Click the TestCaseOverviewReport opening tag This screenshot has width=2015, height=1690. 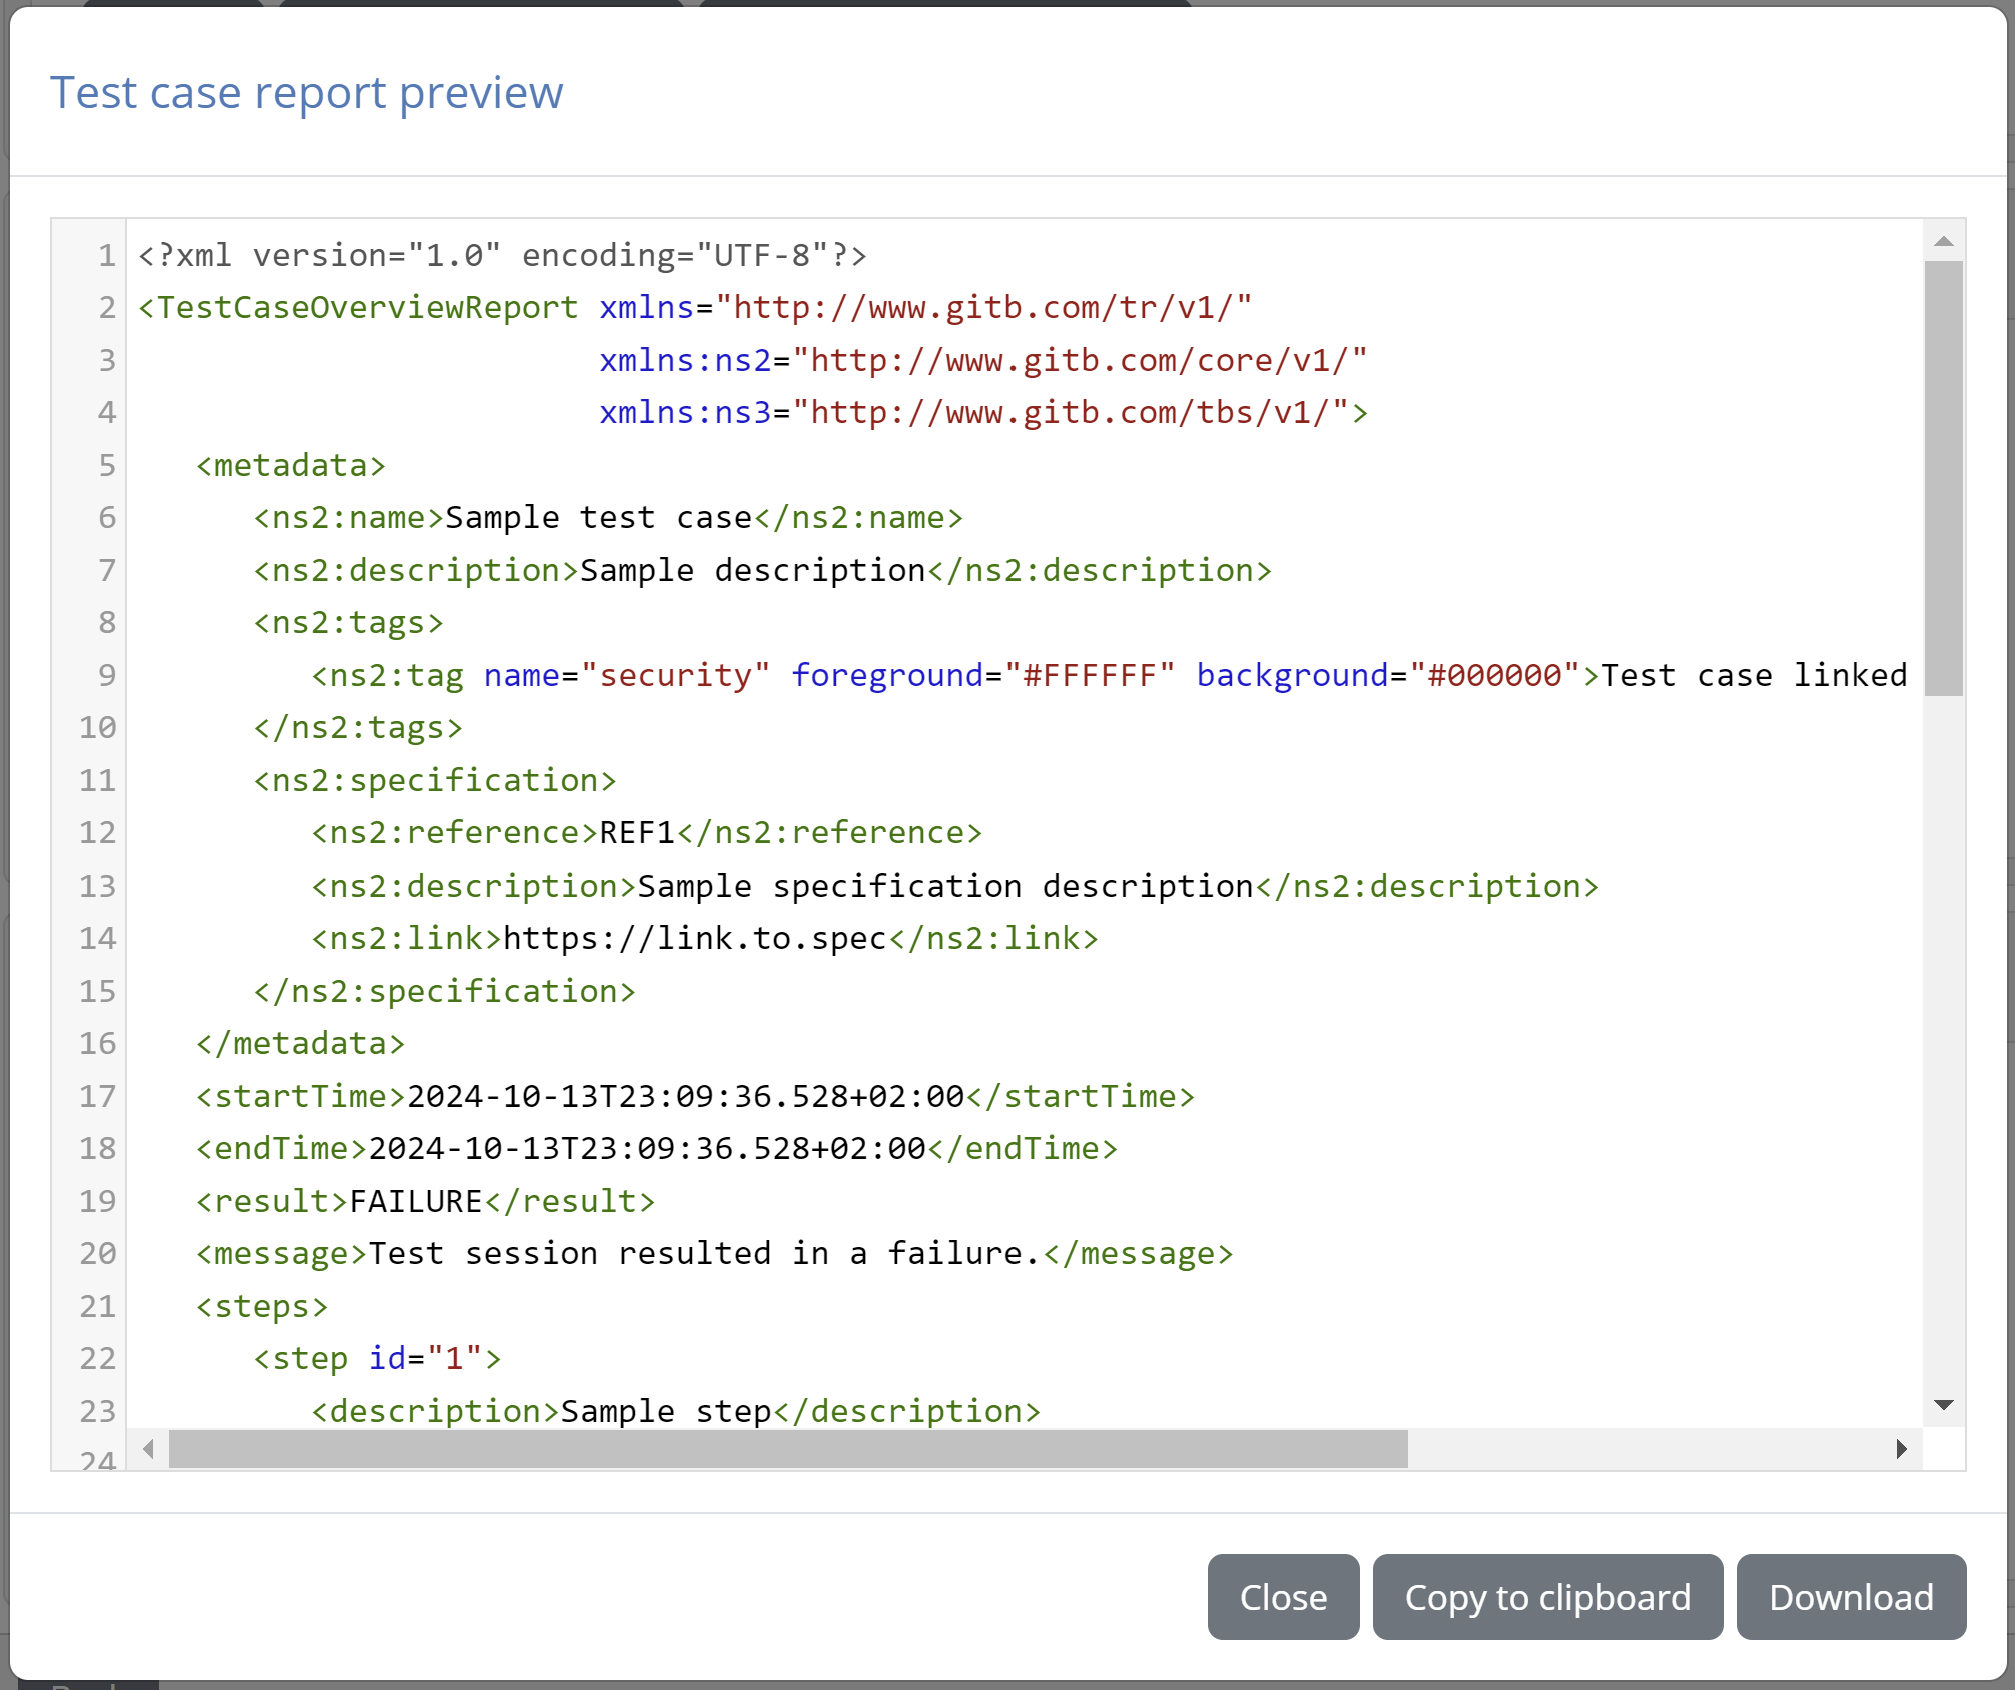pos(358,307)
